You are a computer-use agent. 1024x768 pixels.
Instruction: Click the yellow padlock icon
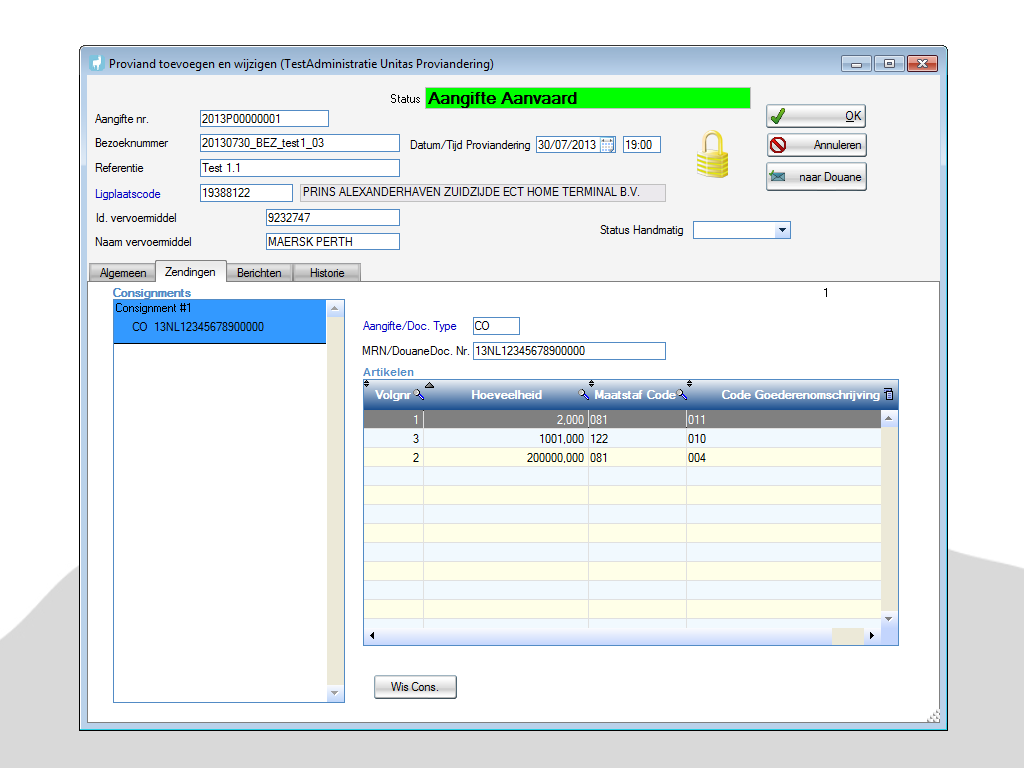pos(712,155)
